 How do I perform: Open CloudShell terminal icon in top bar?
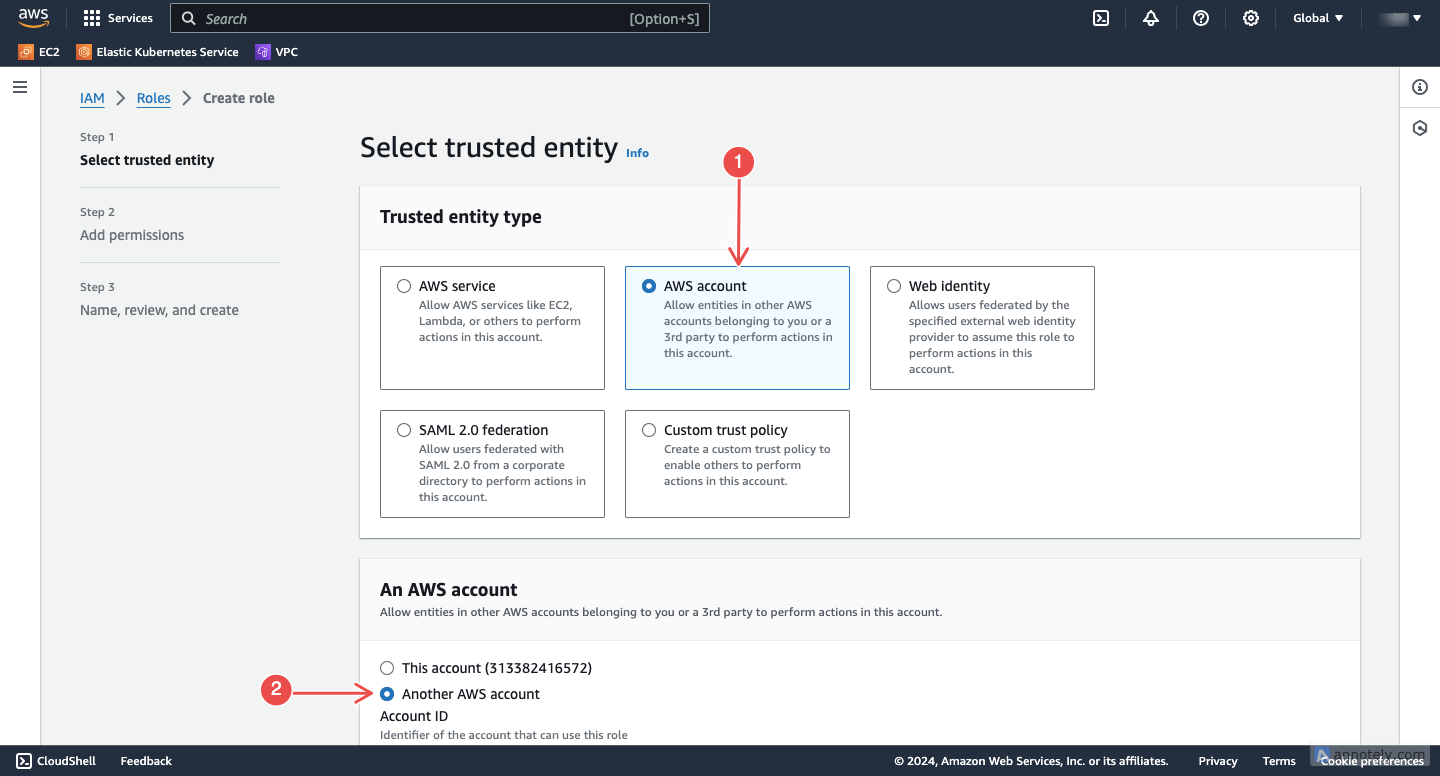(1100, 18)
